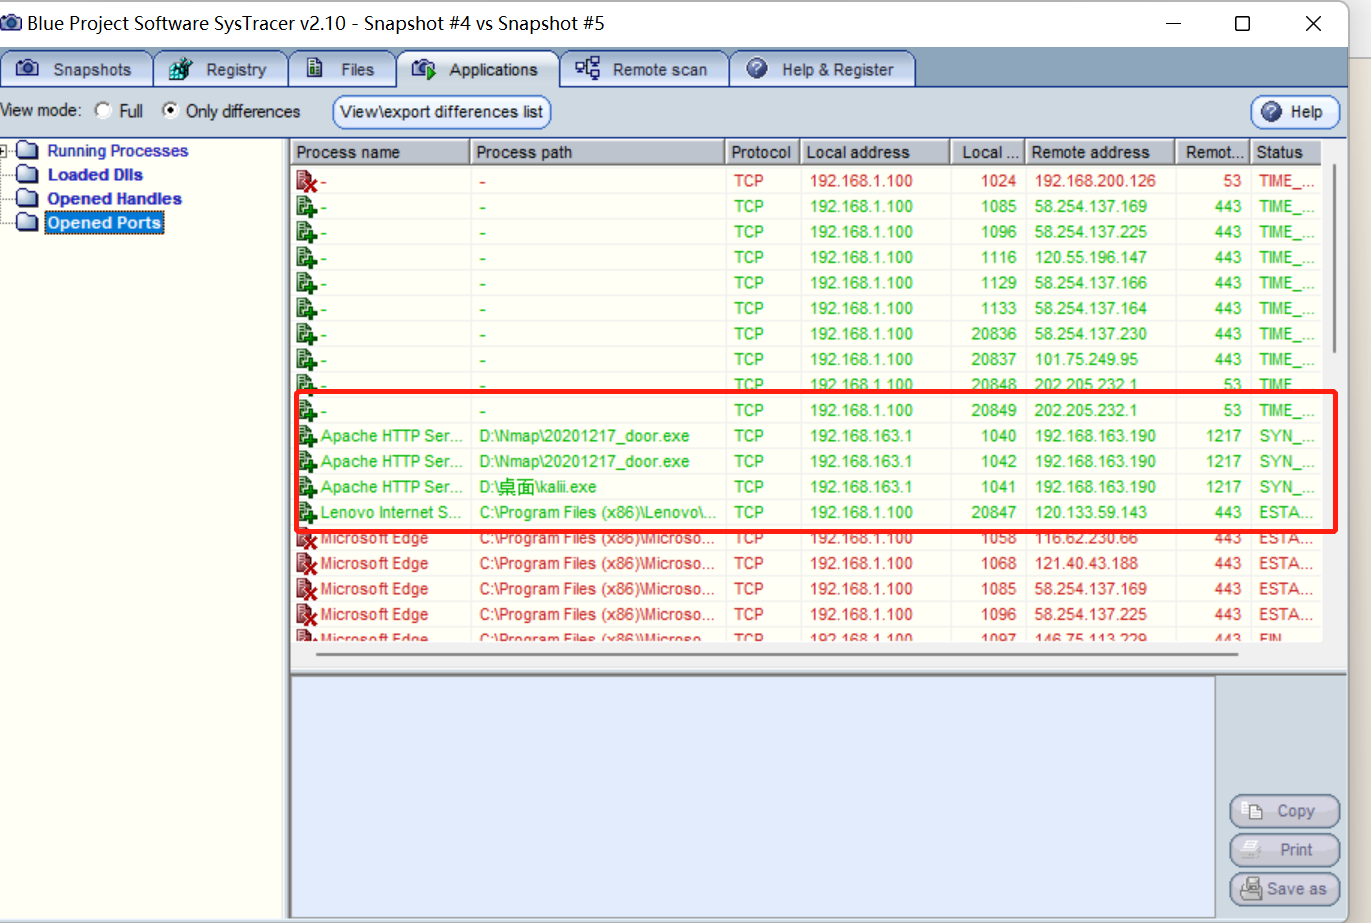Image resolution: width=1371 pixels, height=923 pixels.
Task: Click the red removed icon for 192.168.200.126 row
Action: click(x=306, y=181)
